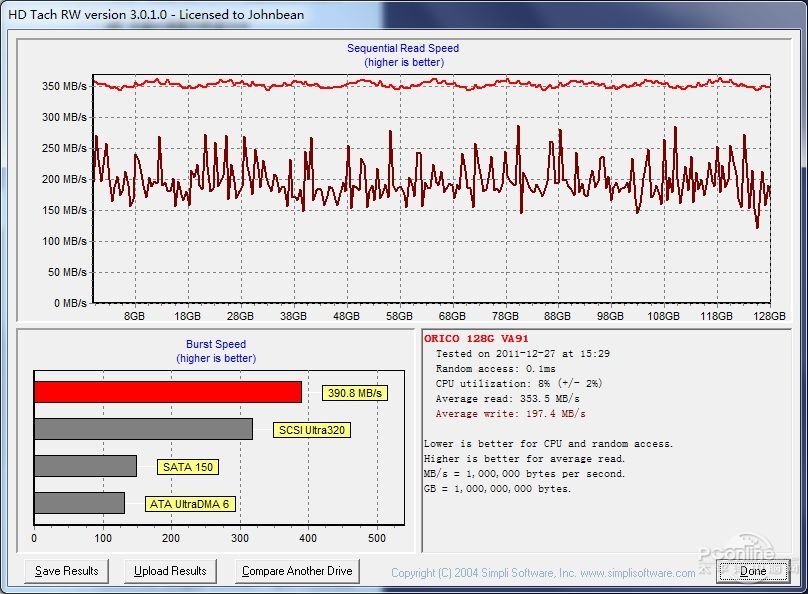Image resolution: width=808 pixels, height=594 pixels.
Task: Click the Average read 353.5 MB/s line
Action: coord(508,399)
